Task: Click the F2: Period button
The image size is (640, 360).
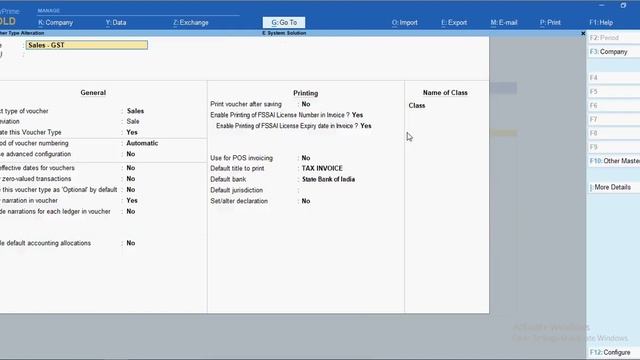Action: point(613,38)
